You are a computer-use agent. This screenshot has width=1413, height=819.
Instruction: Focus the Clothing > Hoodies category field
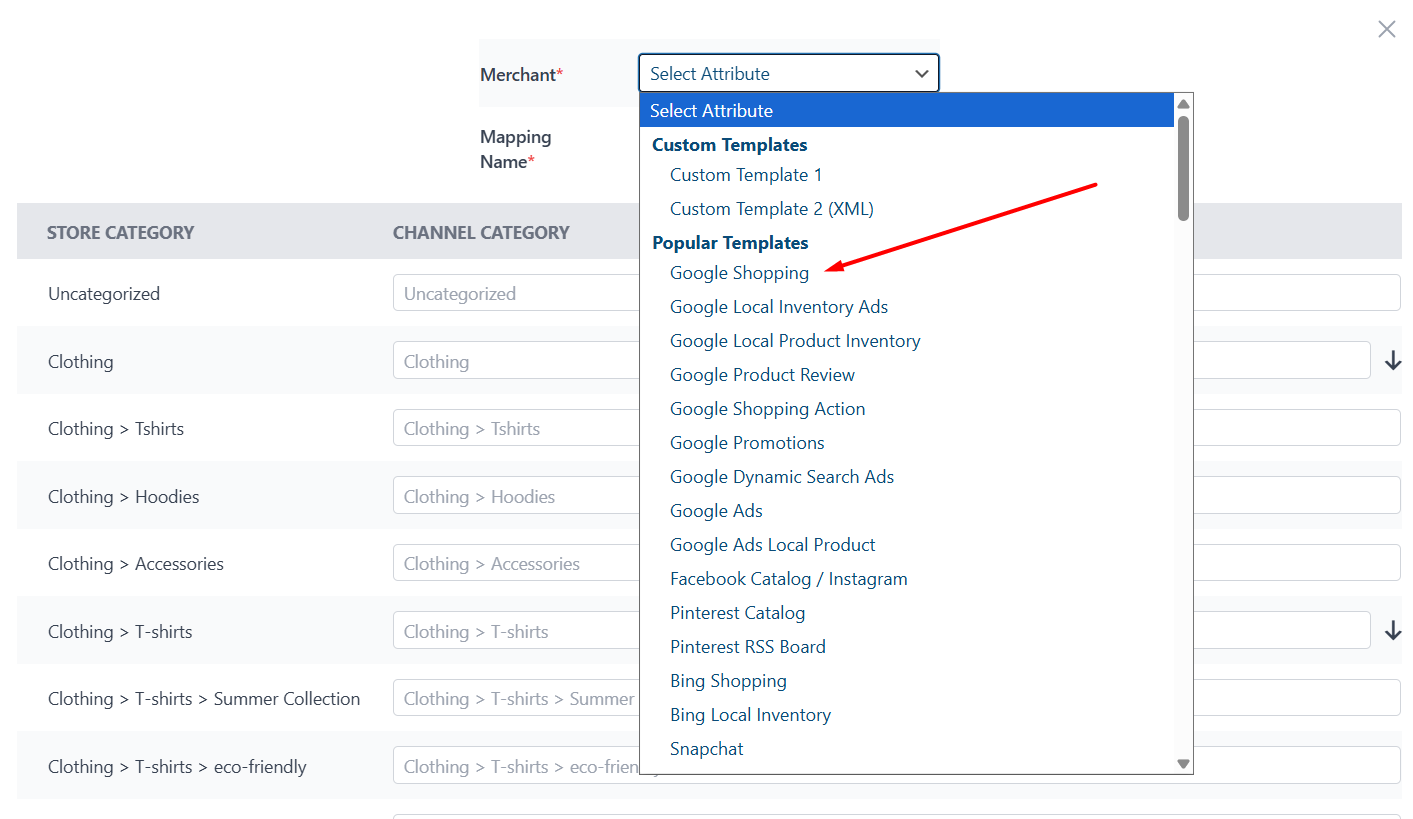coord(896,496)
